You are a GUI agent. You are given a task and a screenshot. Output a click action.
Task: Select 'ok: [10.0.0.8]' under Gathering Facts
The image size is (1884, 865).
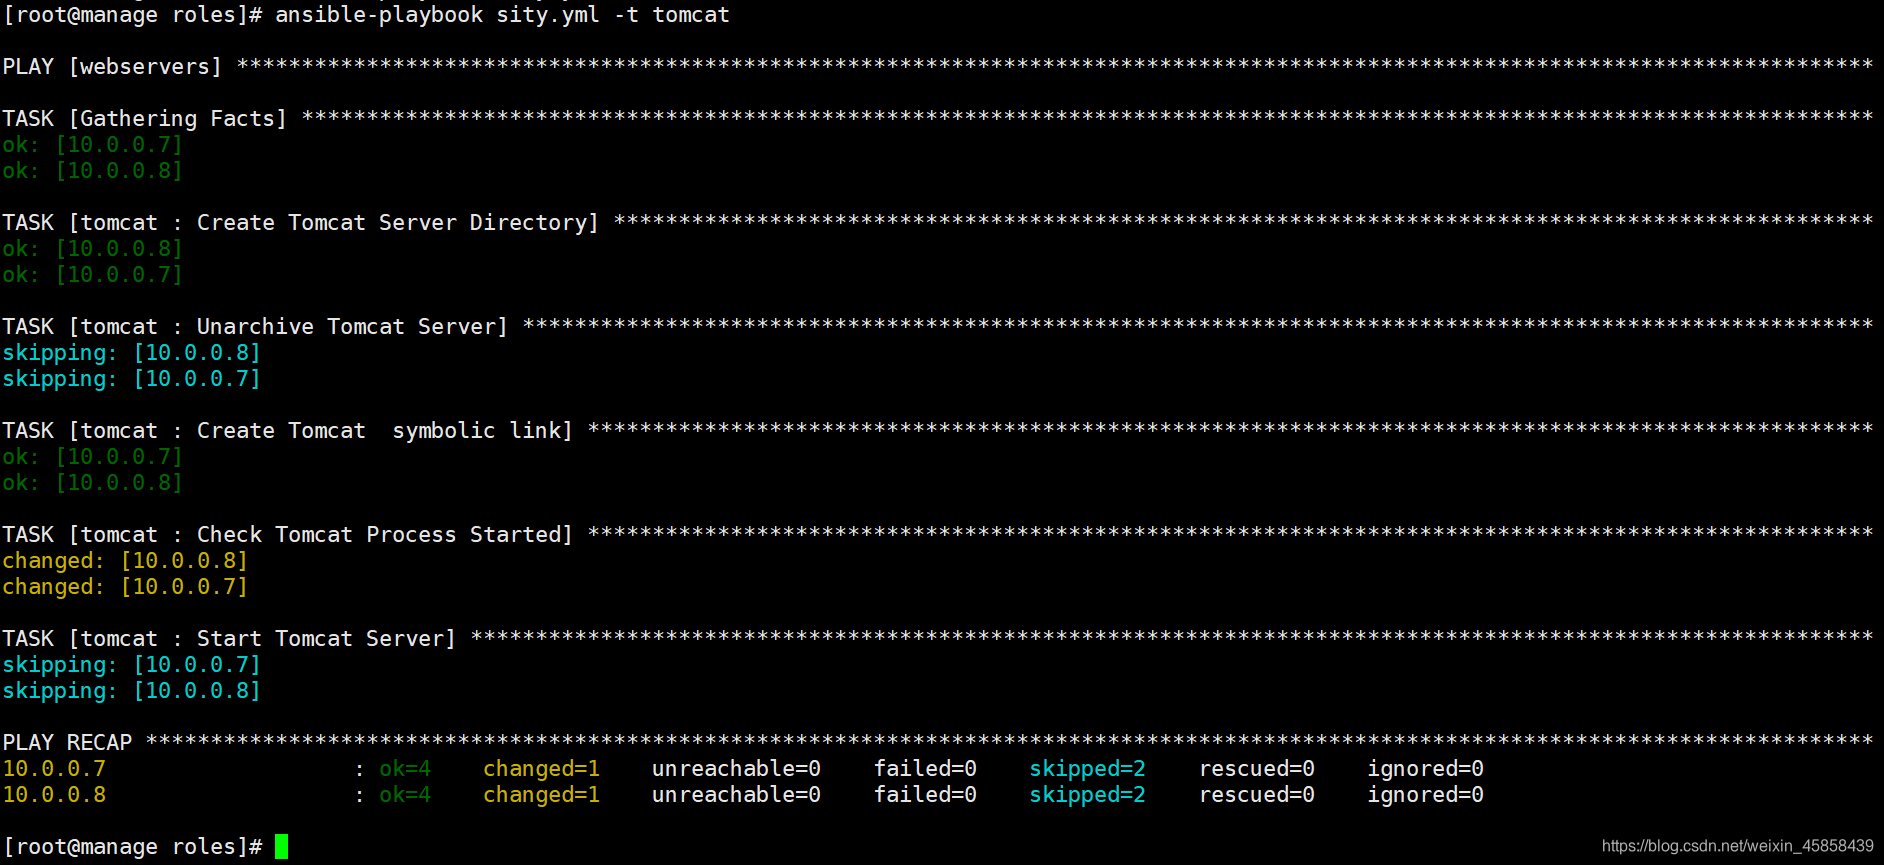(92, 171)
